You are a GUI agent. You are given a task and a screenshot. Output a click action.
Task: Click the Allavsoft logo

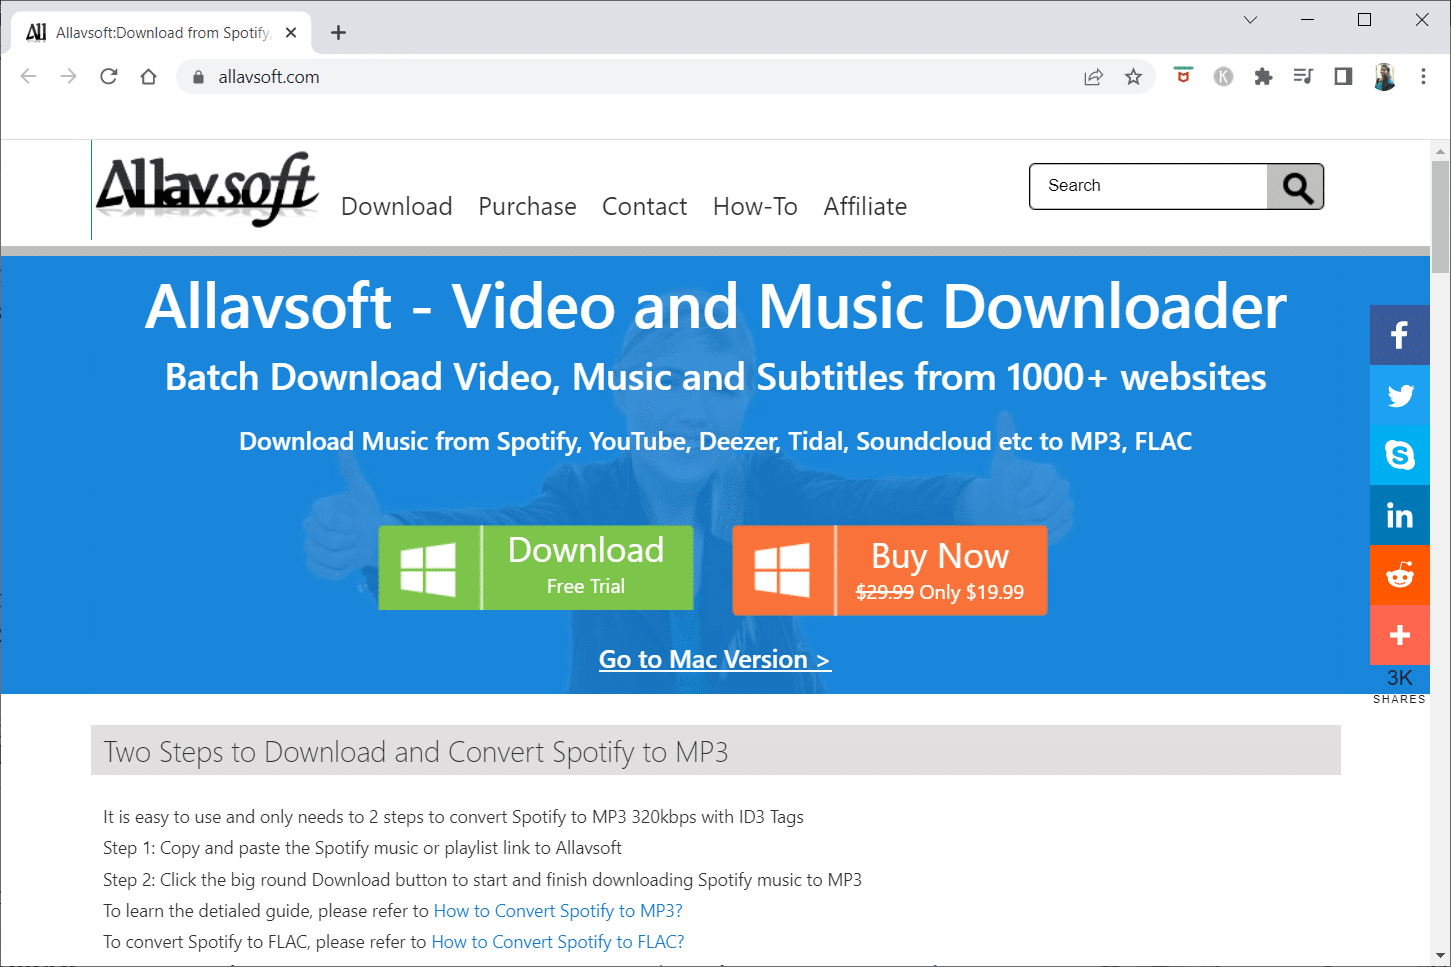(207, 190)
